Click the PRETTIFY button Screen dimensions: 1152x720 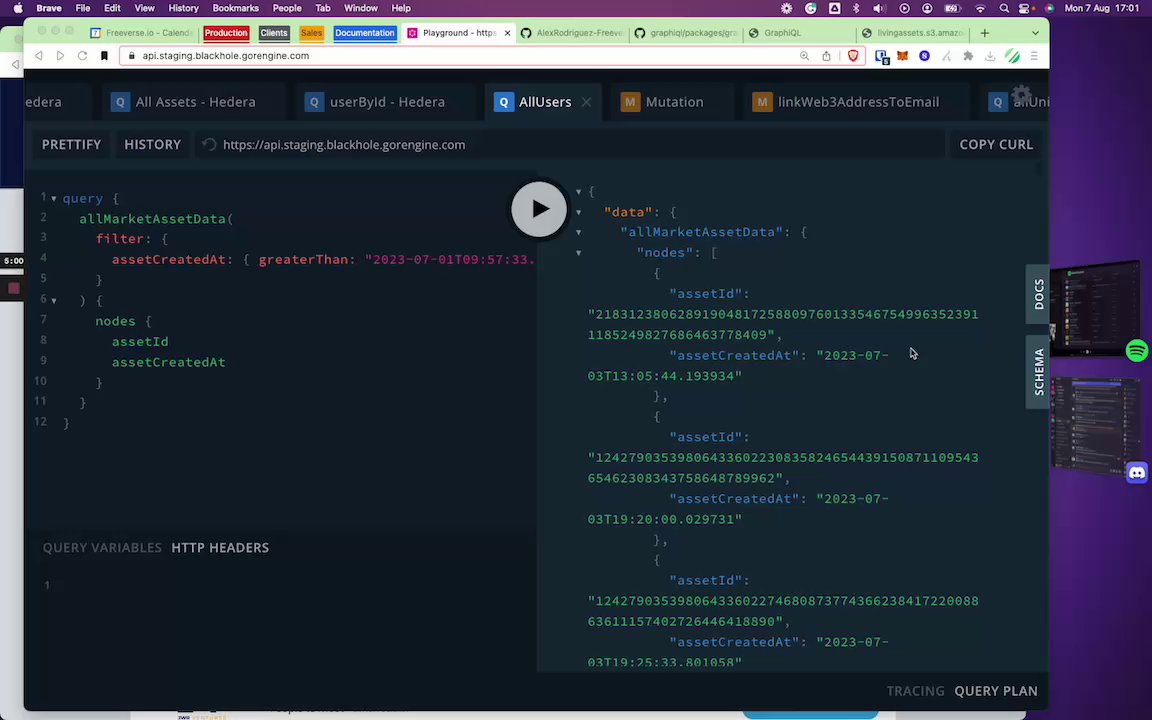[x=71, y=145]
